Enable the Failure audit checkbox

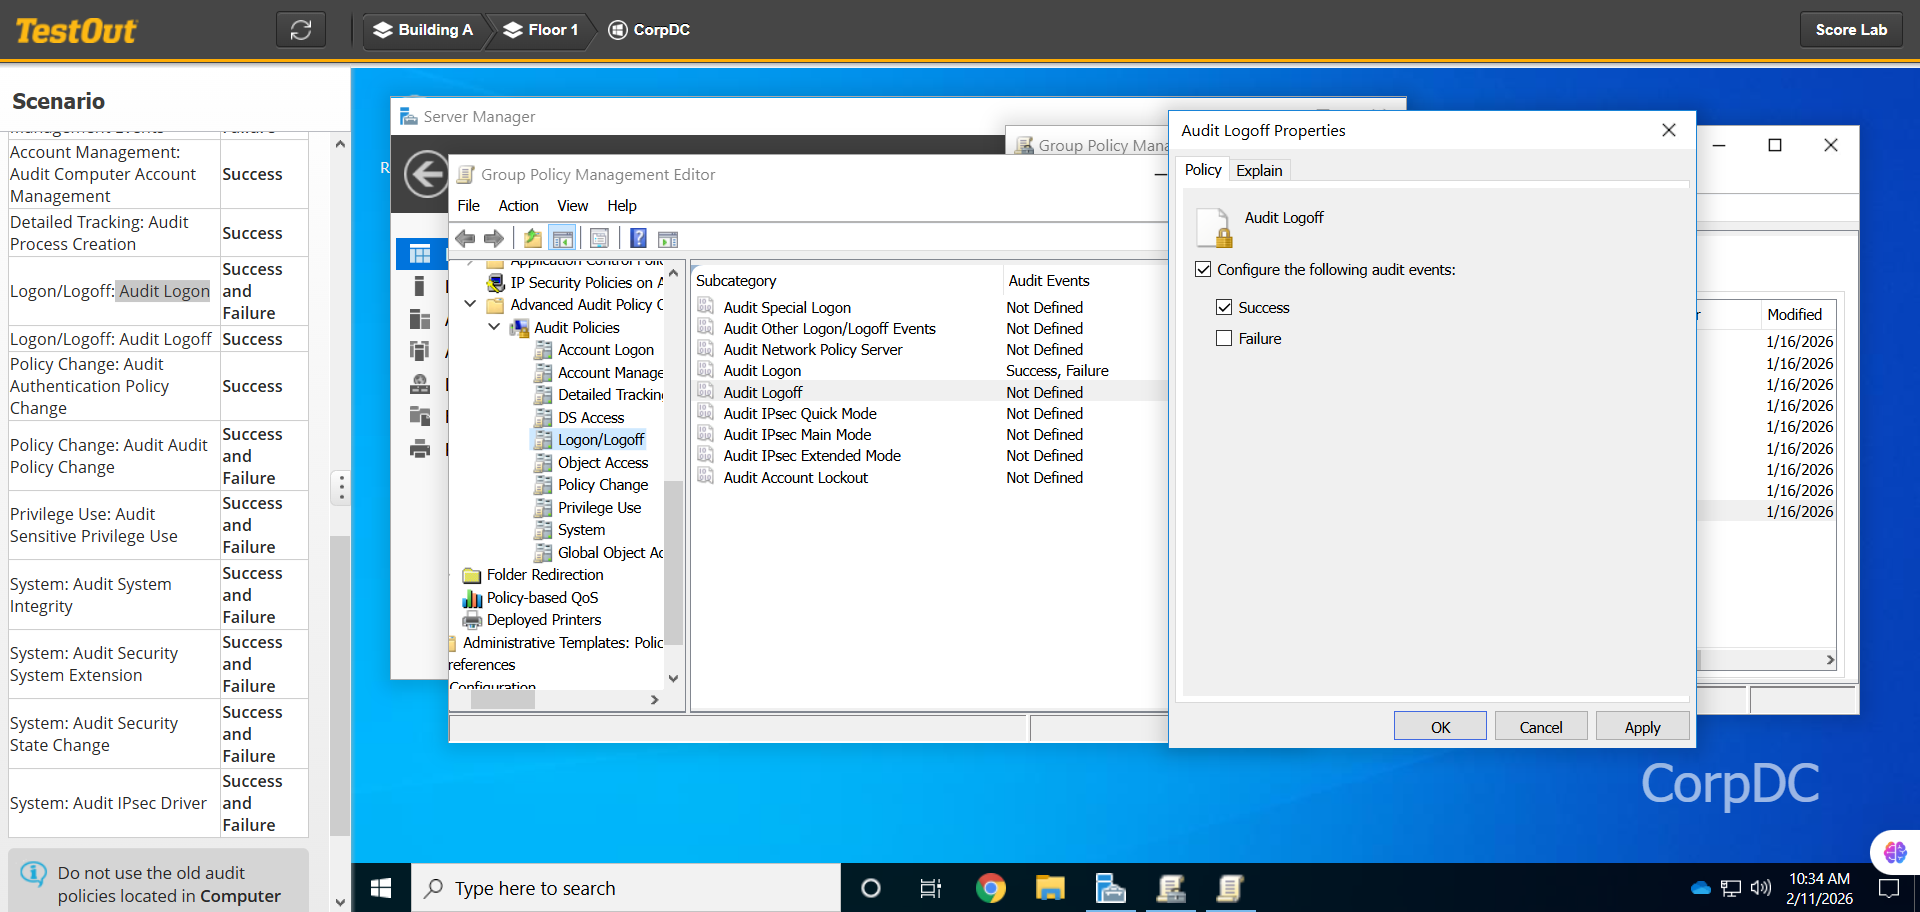tap(1224, 339)
